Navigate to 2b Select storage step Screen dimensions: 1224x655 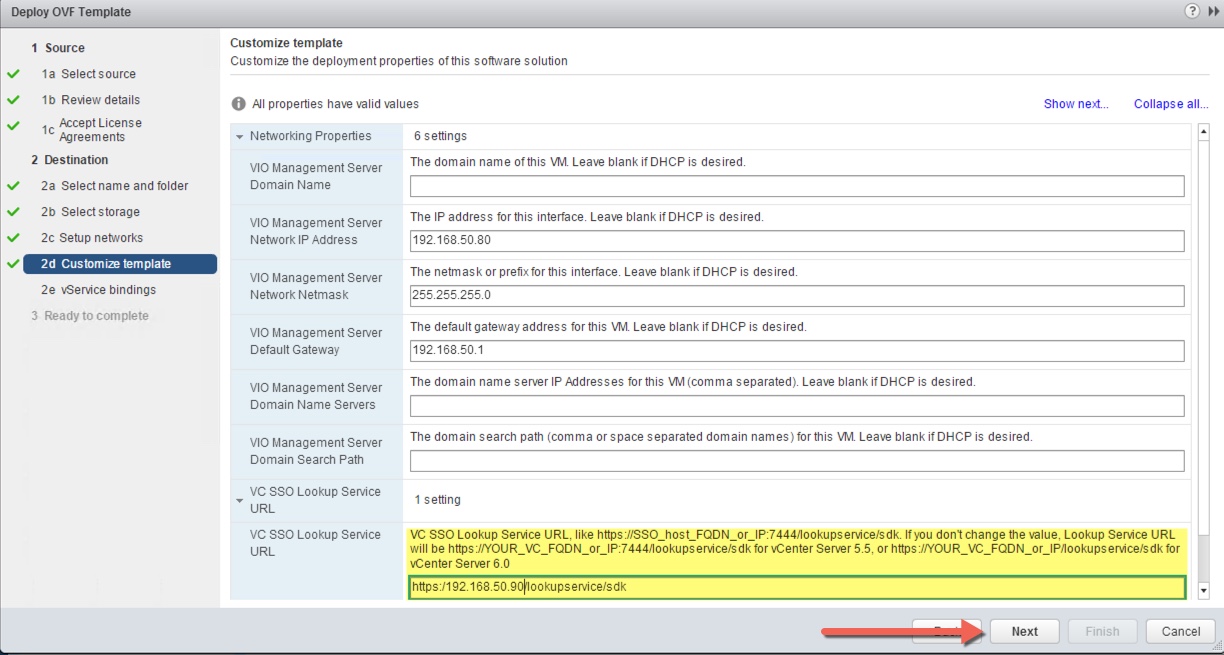pyautogui.click(x=100, y=212)
